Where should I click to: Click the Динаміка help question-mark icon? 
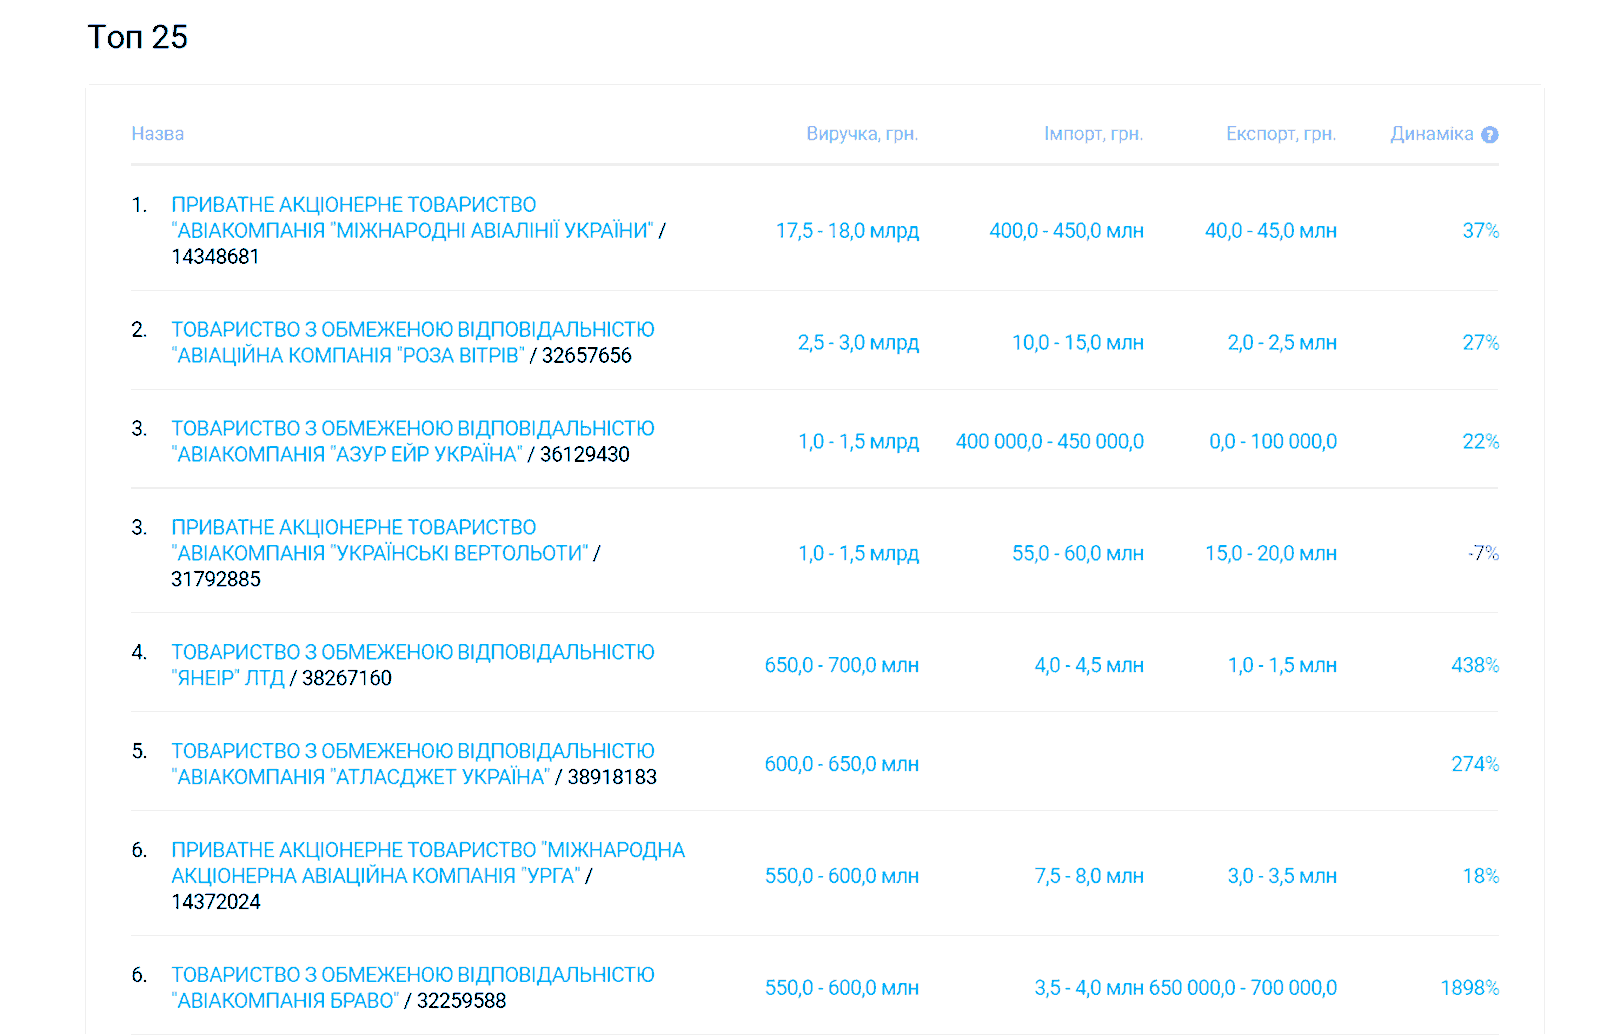[x=1489, y=134]
